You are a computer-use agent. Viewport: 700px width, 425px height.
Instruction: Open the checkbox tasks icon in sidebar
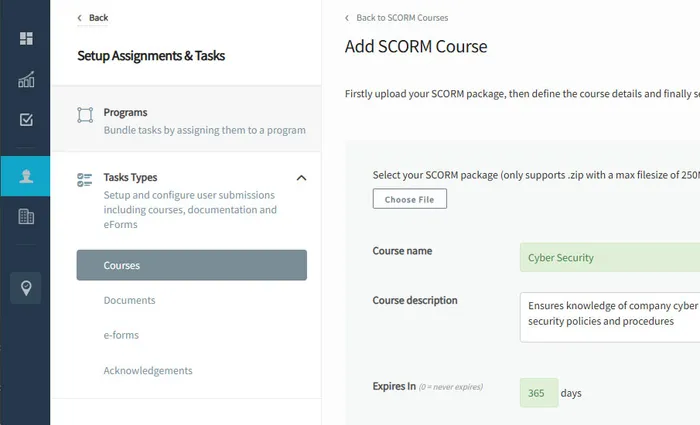[x=26, y=120]
